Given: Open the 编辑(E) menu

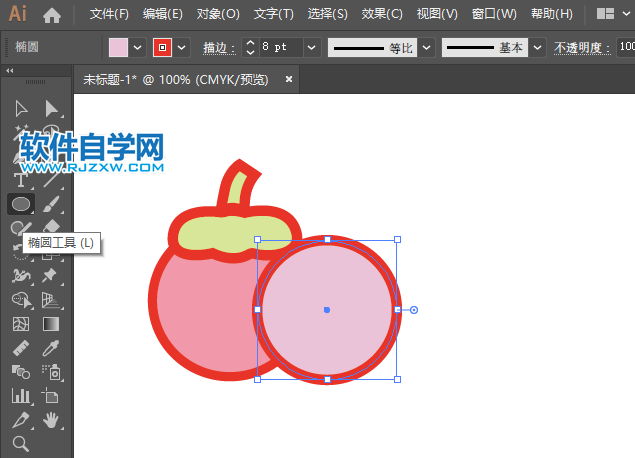Looking at the screenshot, I should 163,14.
